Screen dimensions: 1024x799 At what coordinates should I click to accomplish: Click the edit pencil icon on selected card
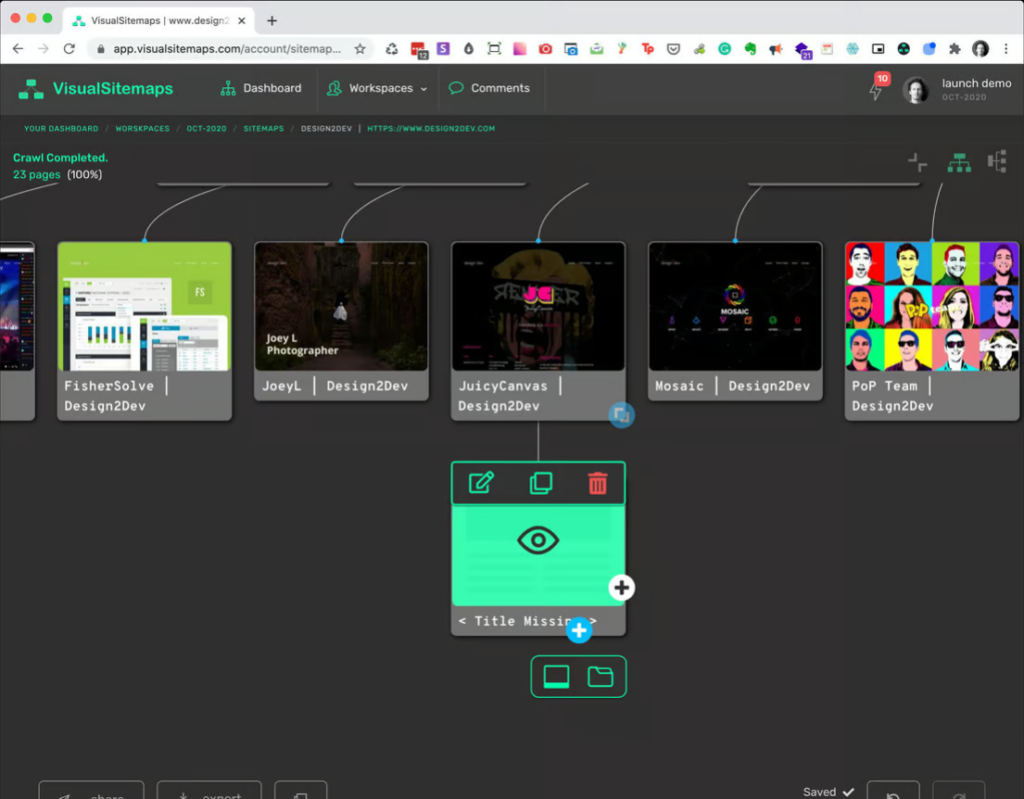[481, 483]
